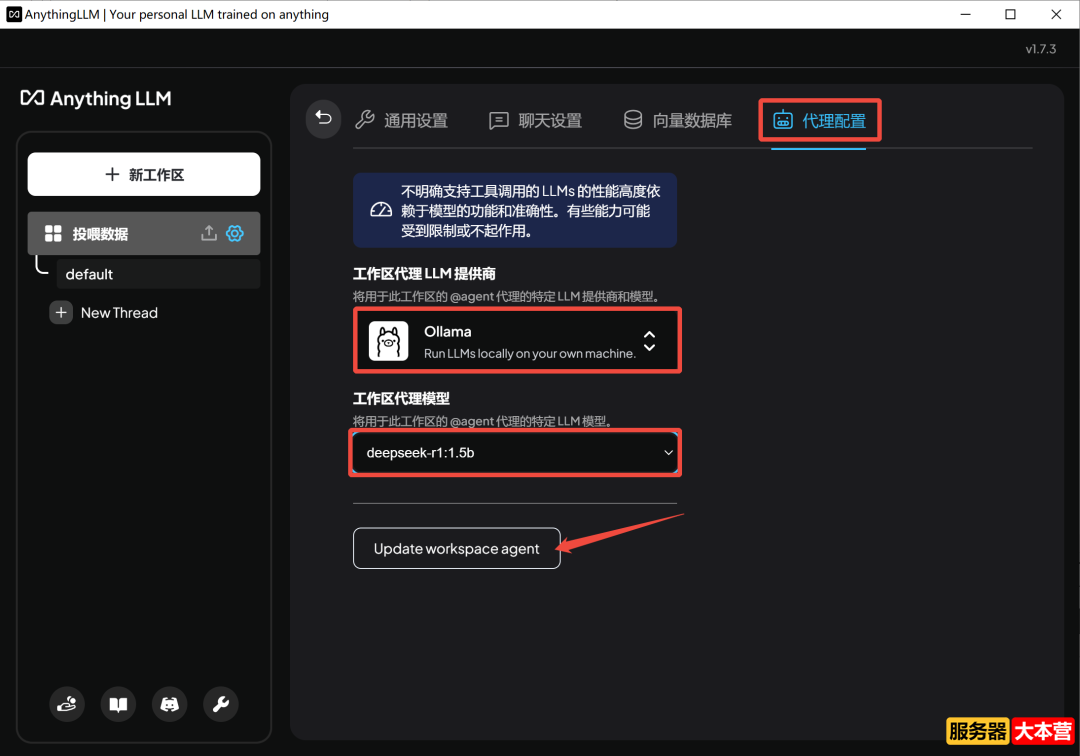Select the 代理配置 tab
Screen dimensions: 1080x756
[819, 120]
